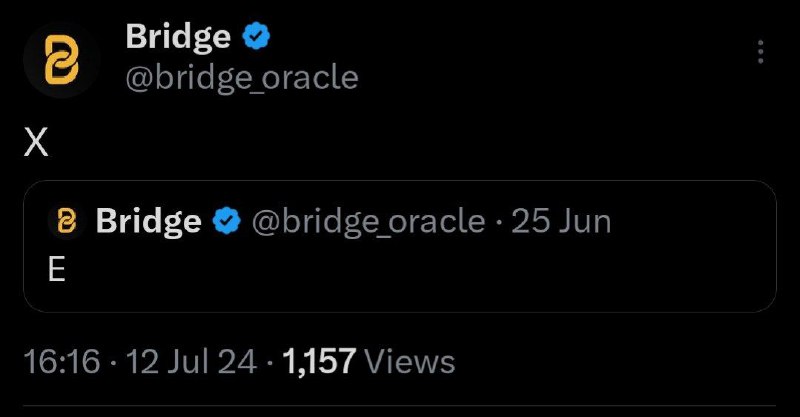Click the number 1,157 in view stats

point(319,361)
